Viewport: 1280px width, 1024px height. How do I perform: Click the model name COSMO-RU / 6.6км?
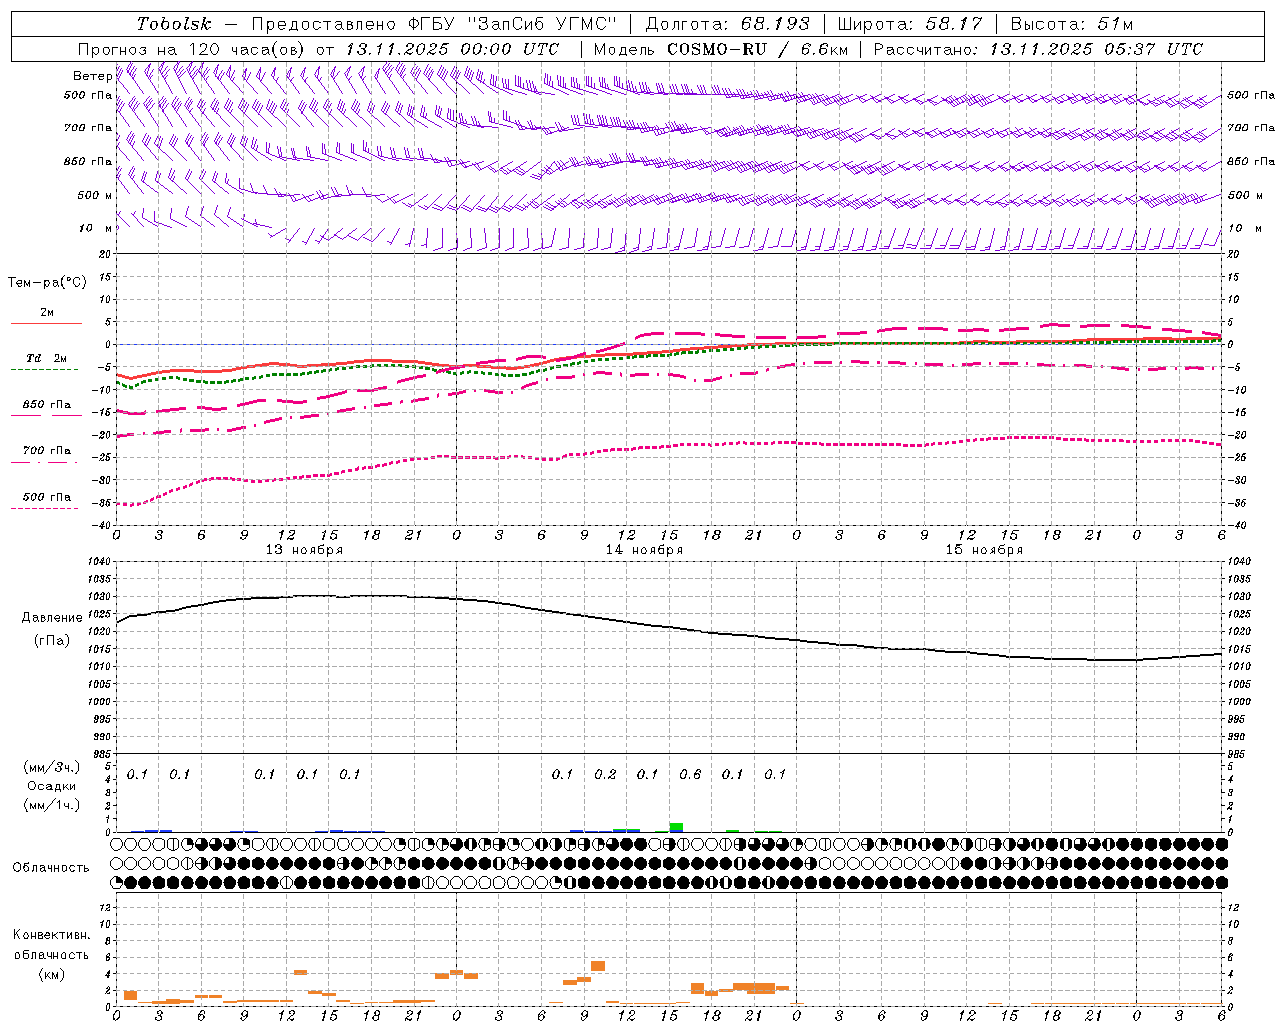[757, 49]
